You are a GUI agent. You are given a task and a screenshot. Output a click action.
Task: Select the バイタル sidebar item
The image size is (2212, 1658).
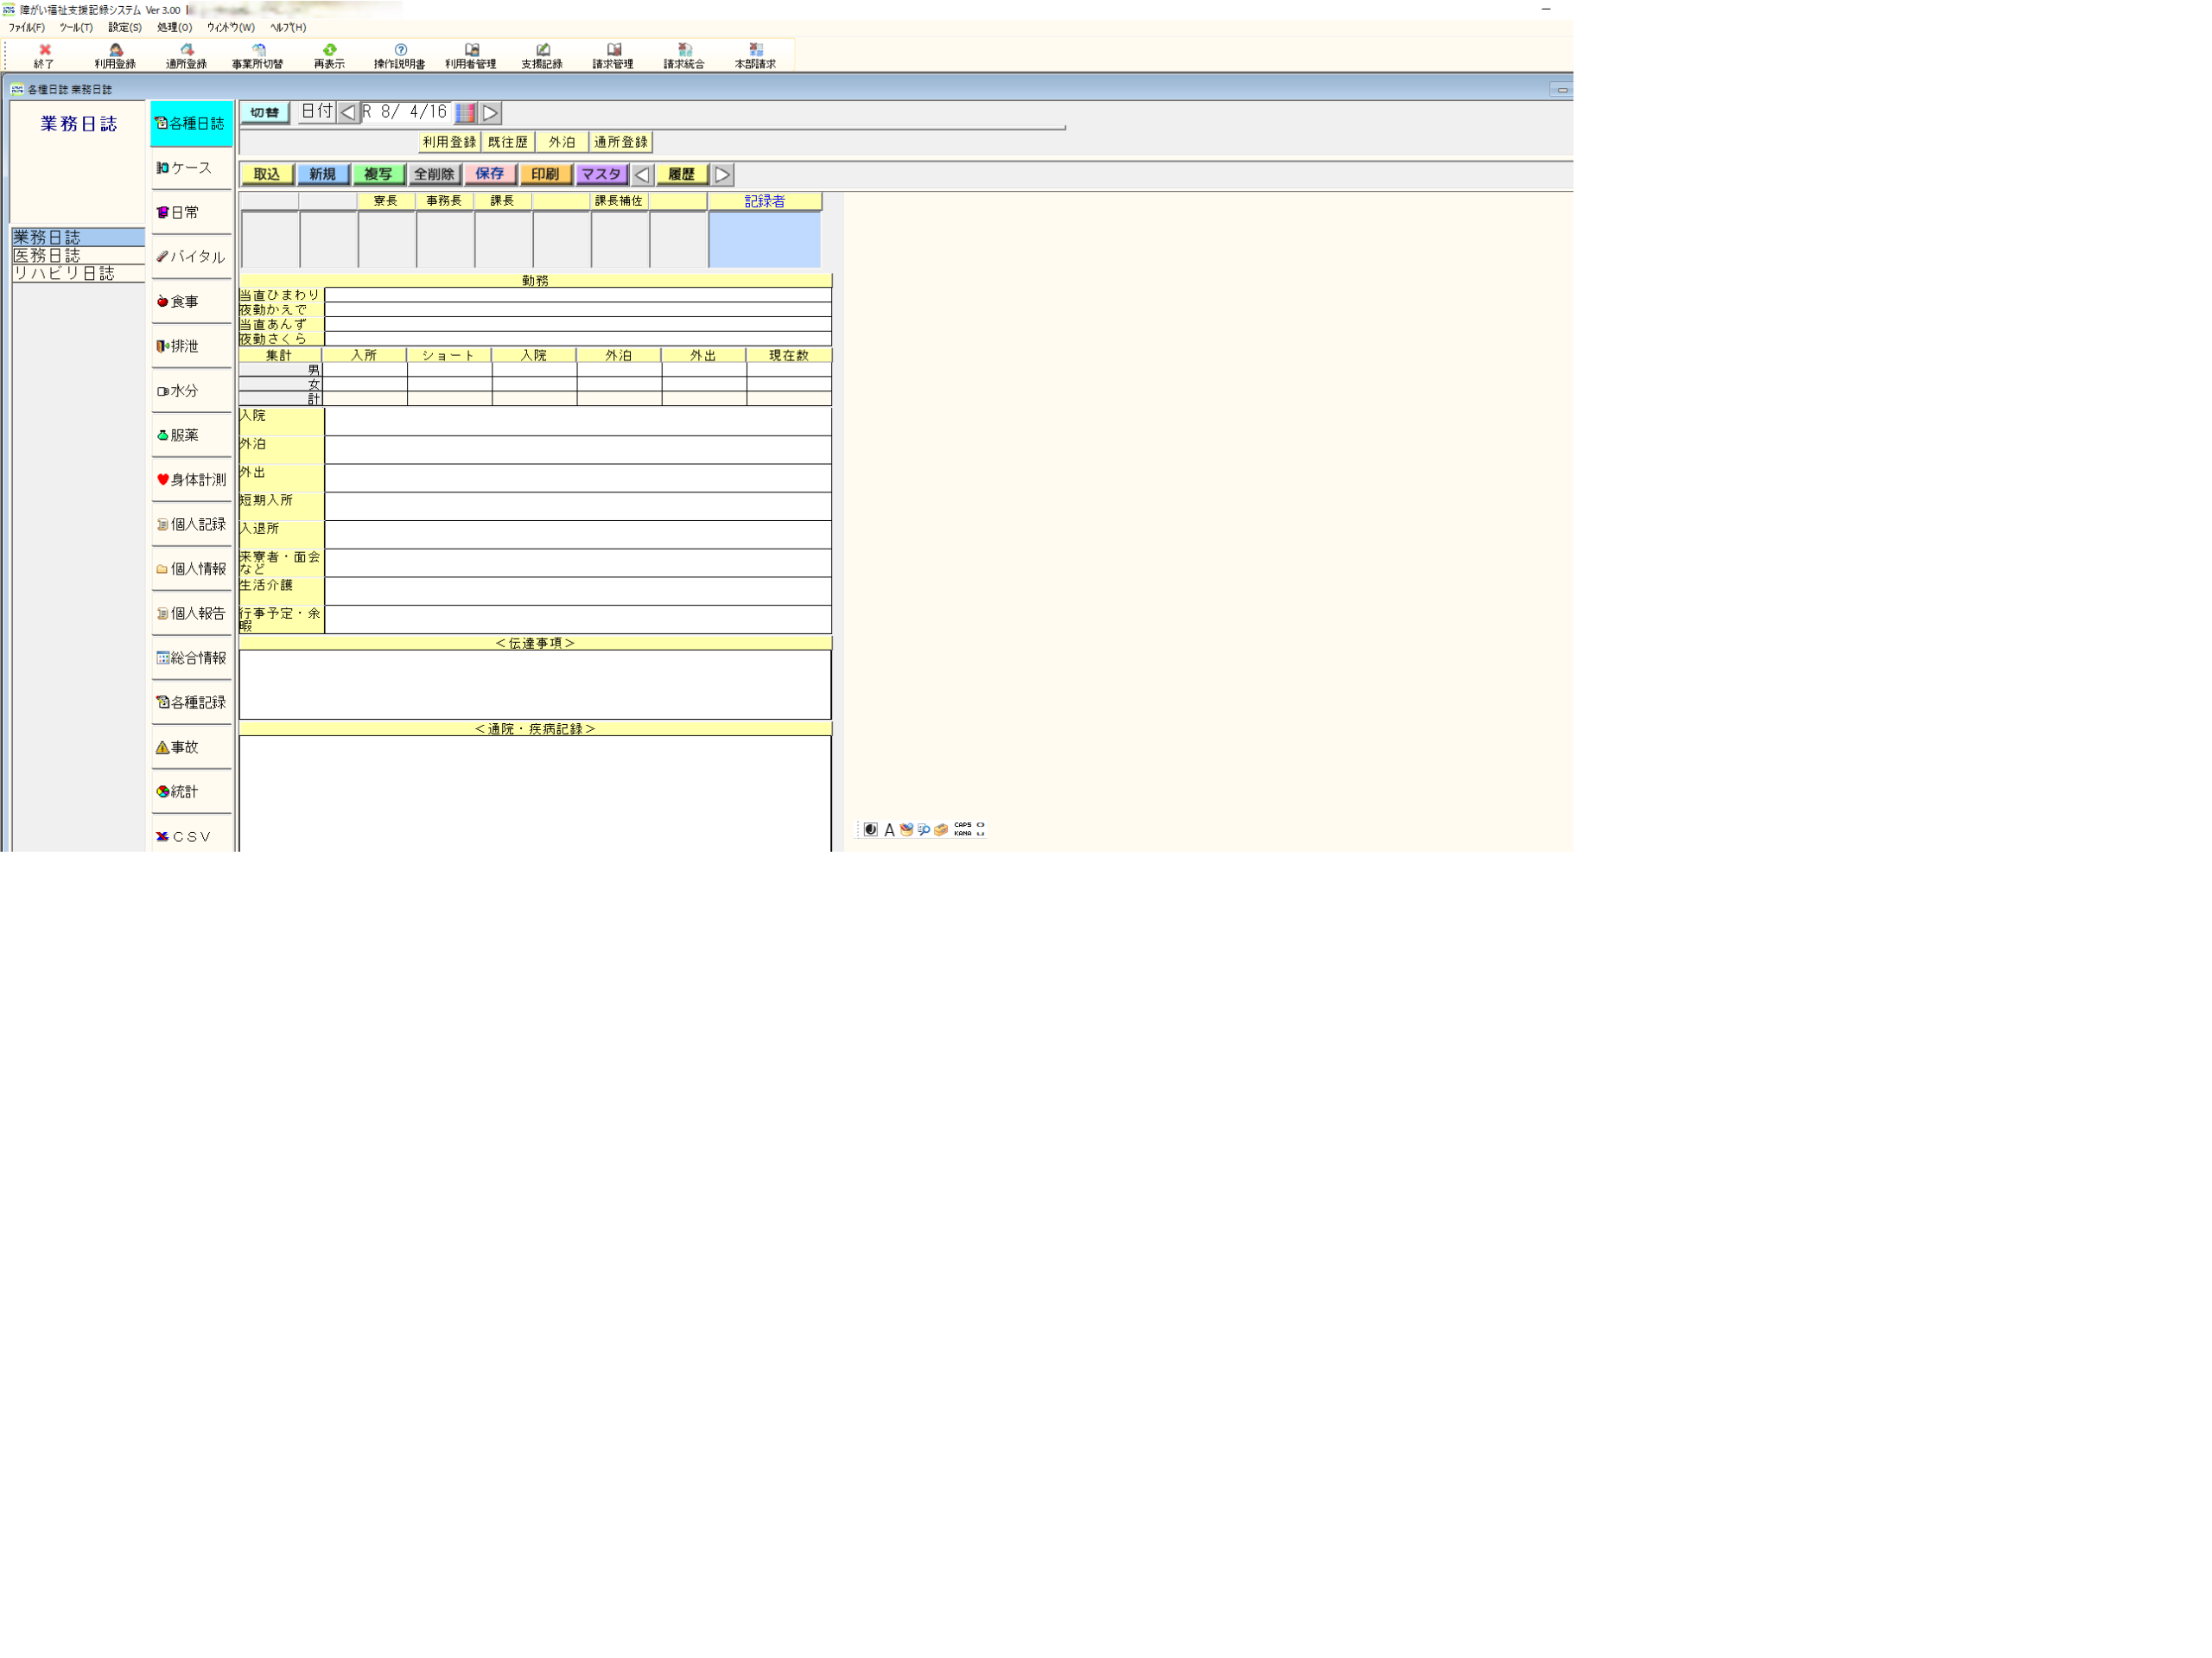[x=191, y=257]
